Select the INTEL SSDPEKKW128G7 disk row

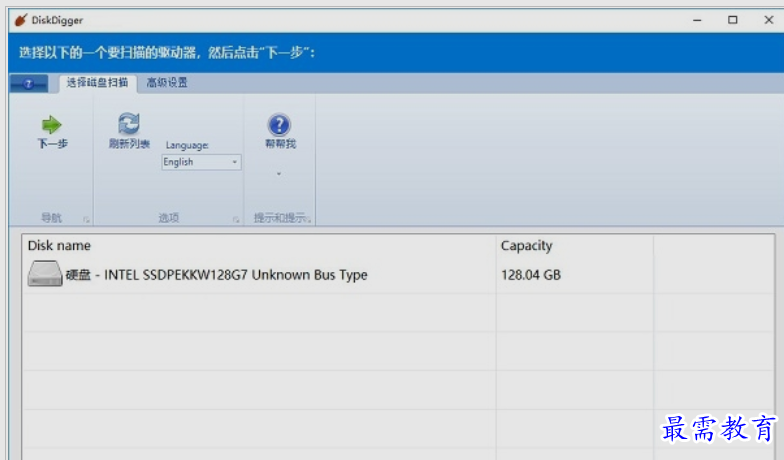pyautogui.click(x=398, y=274)
